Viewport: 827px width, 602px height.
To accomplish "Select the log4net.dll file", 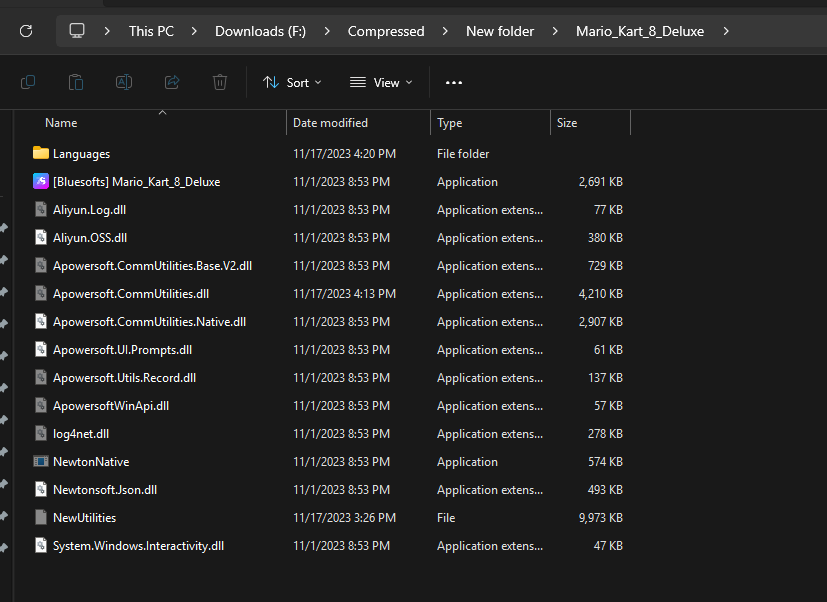I will pyautogui.click(x=81, y=434).
